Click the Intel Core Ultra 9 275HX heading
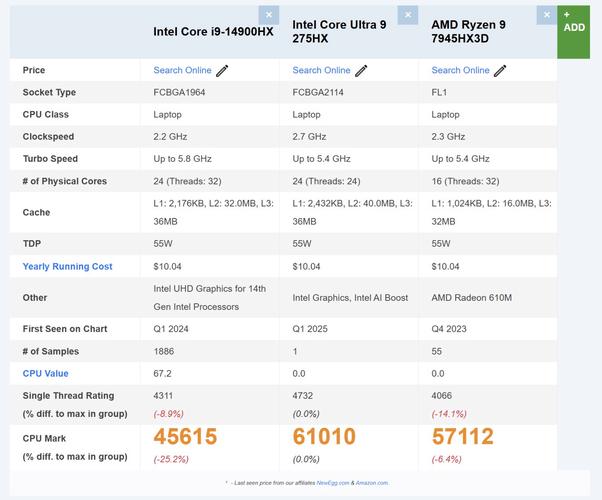The height and width of the screenshot is (500, 602). pyautogui.click(x=338, y=32)
